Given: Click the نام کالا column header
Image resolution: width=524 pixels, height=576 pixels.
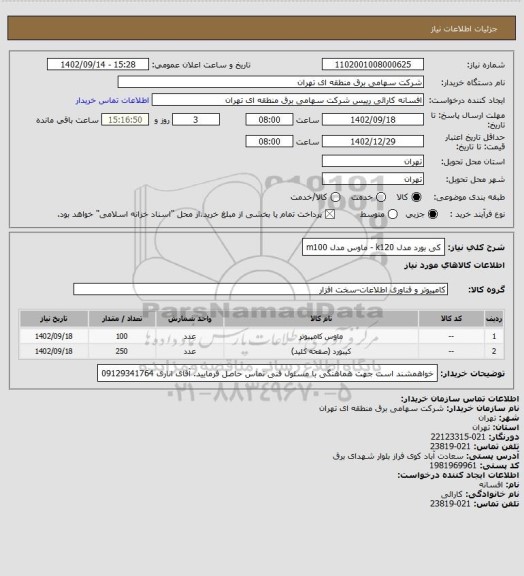Looking at the screenshot, I should (x=321, y=318).
